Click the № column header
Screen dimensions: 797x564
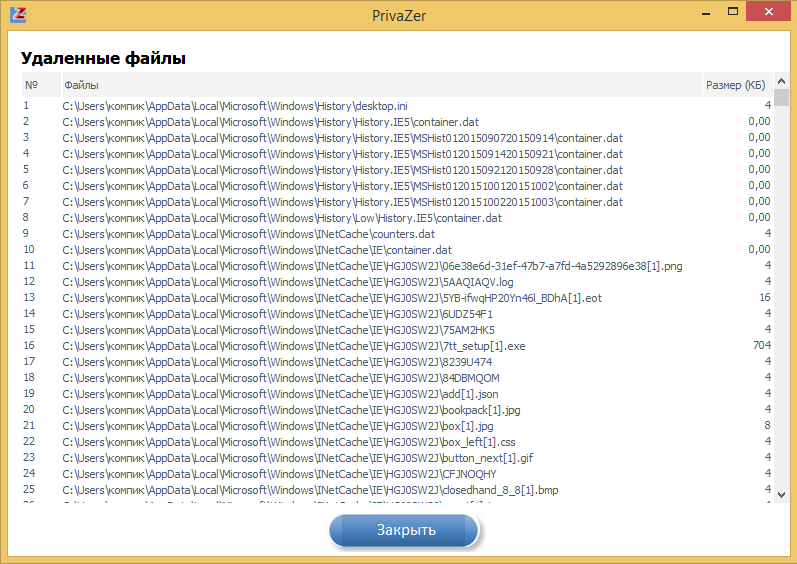[x=41, y=85]
